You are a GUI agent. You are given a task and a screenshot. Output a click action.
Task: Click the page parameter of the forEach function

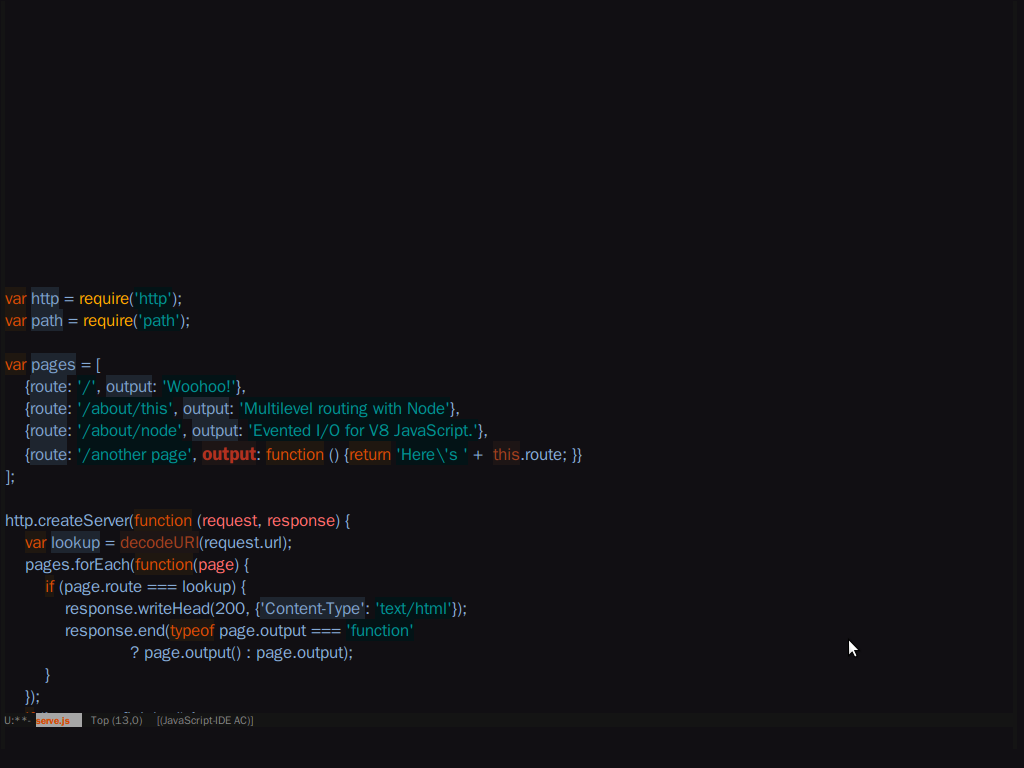coord(216,565)
